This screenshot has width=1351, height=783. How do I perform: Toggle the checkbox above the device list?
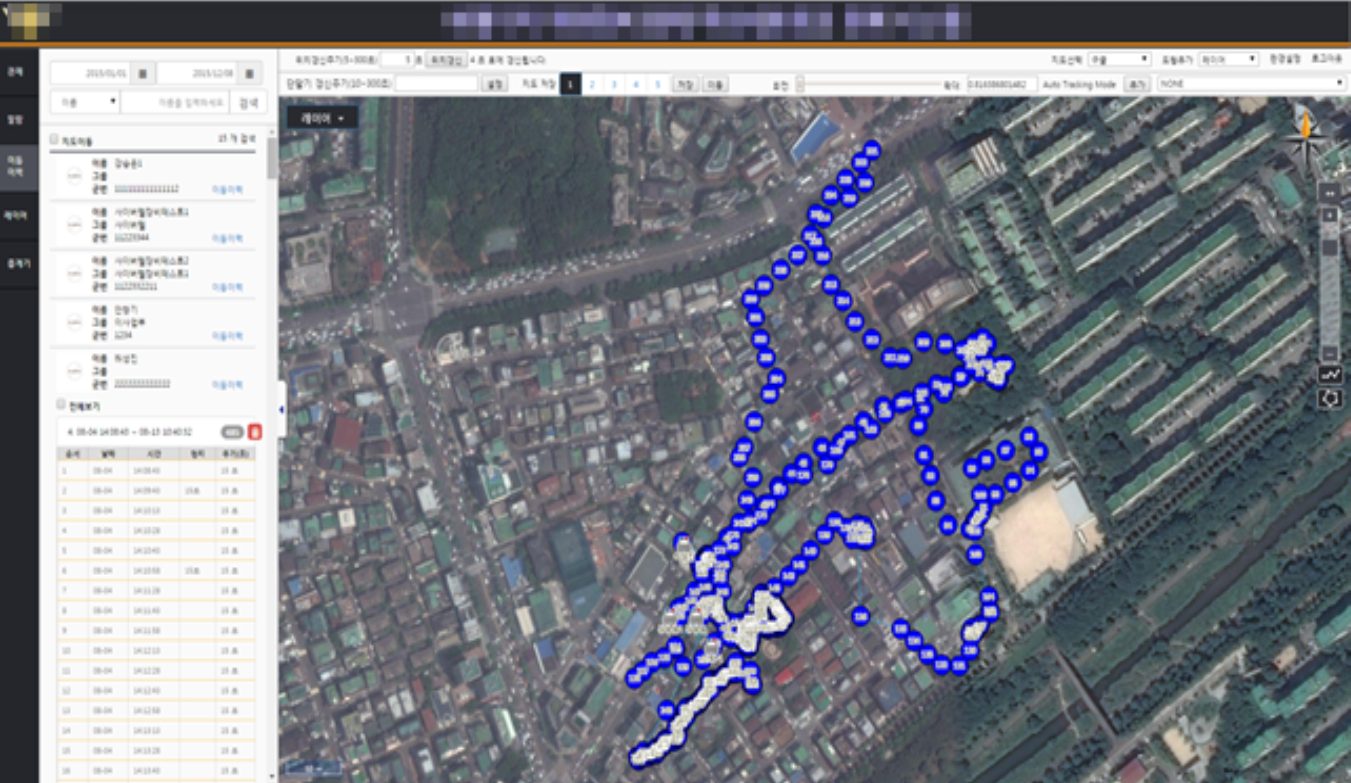55,140
